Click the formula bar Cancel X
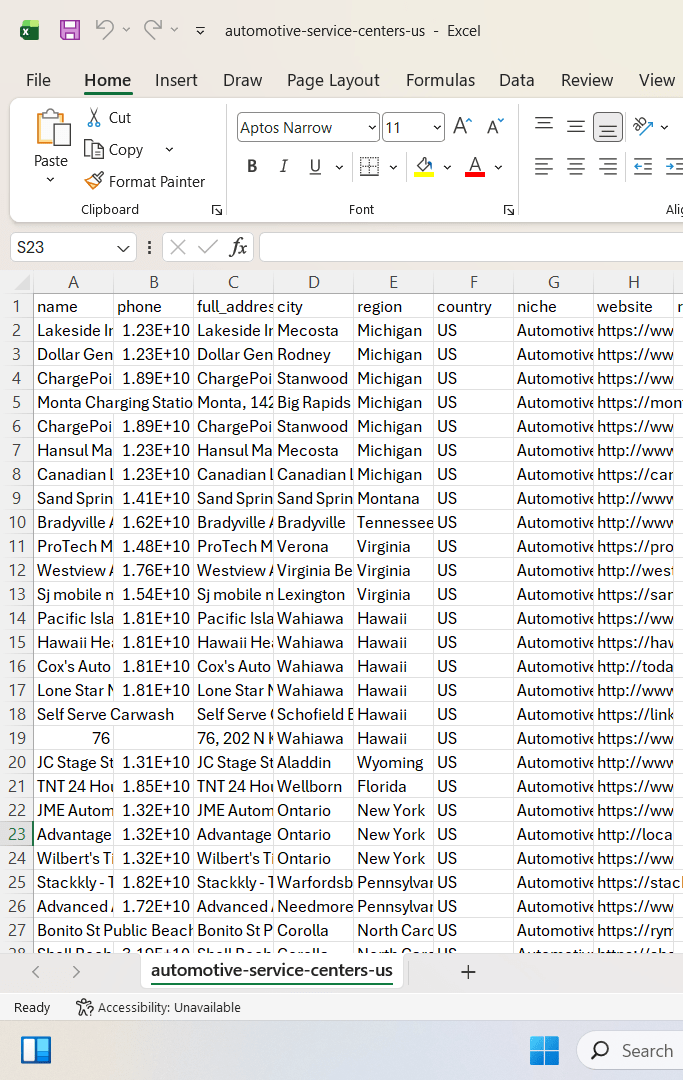683x1080 pixels. 178,247
